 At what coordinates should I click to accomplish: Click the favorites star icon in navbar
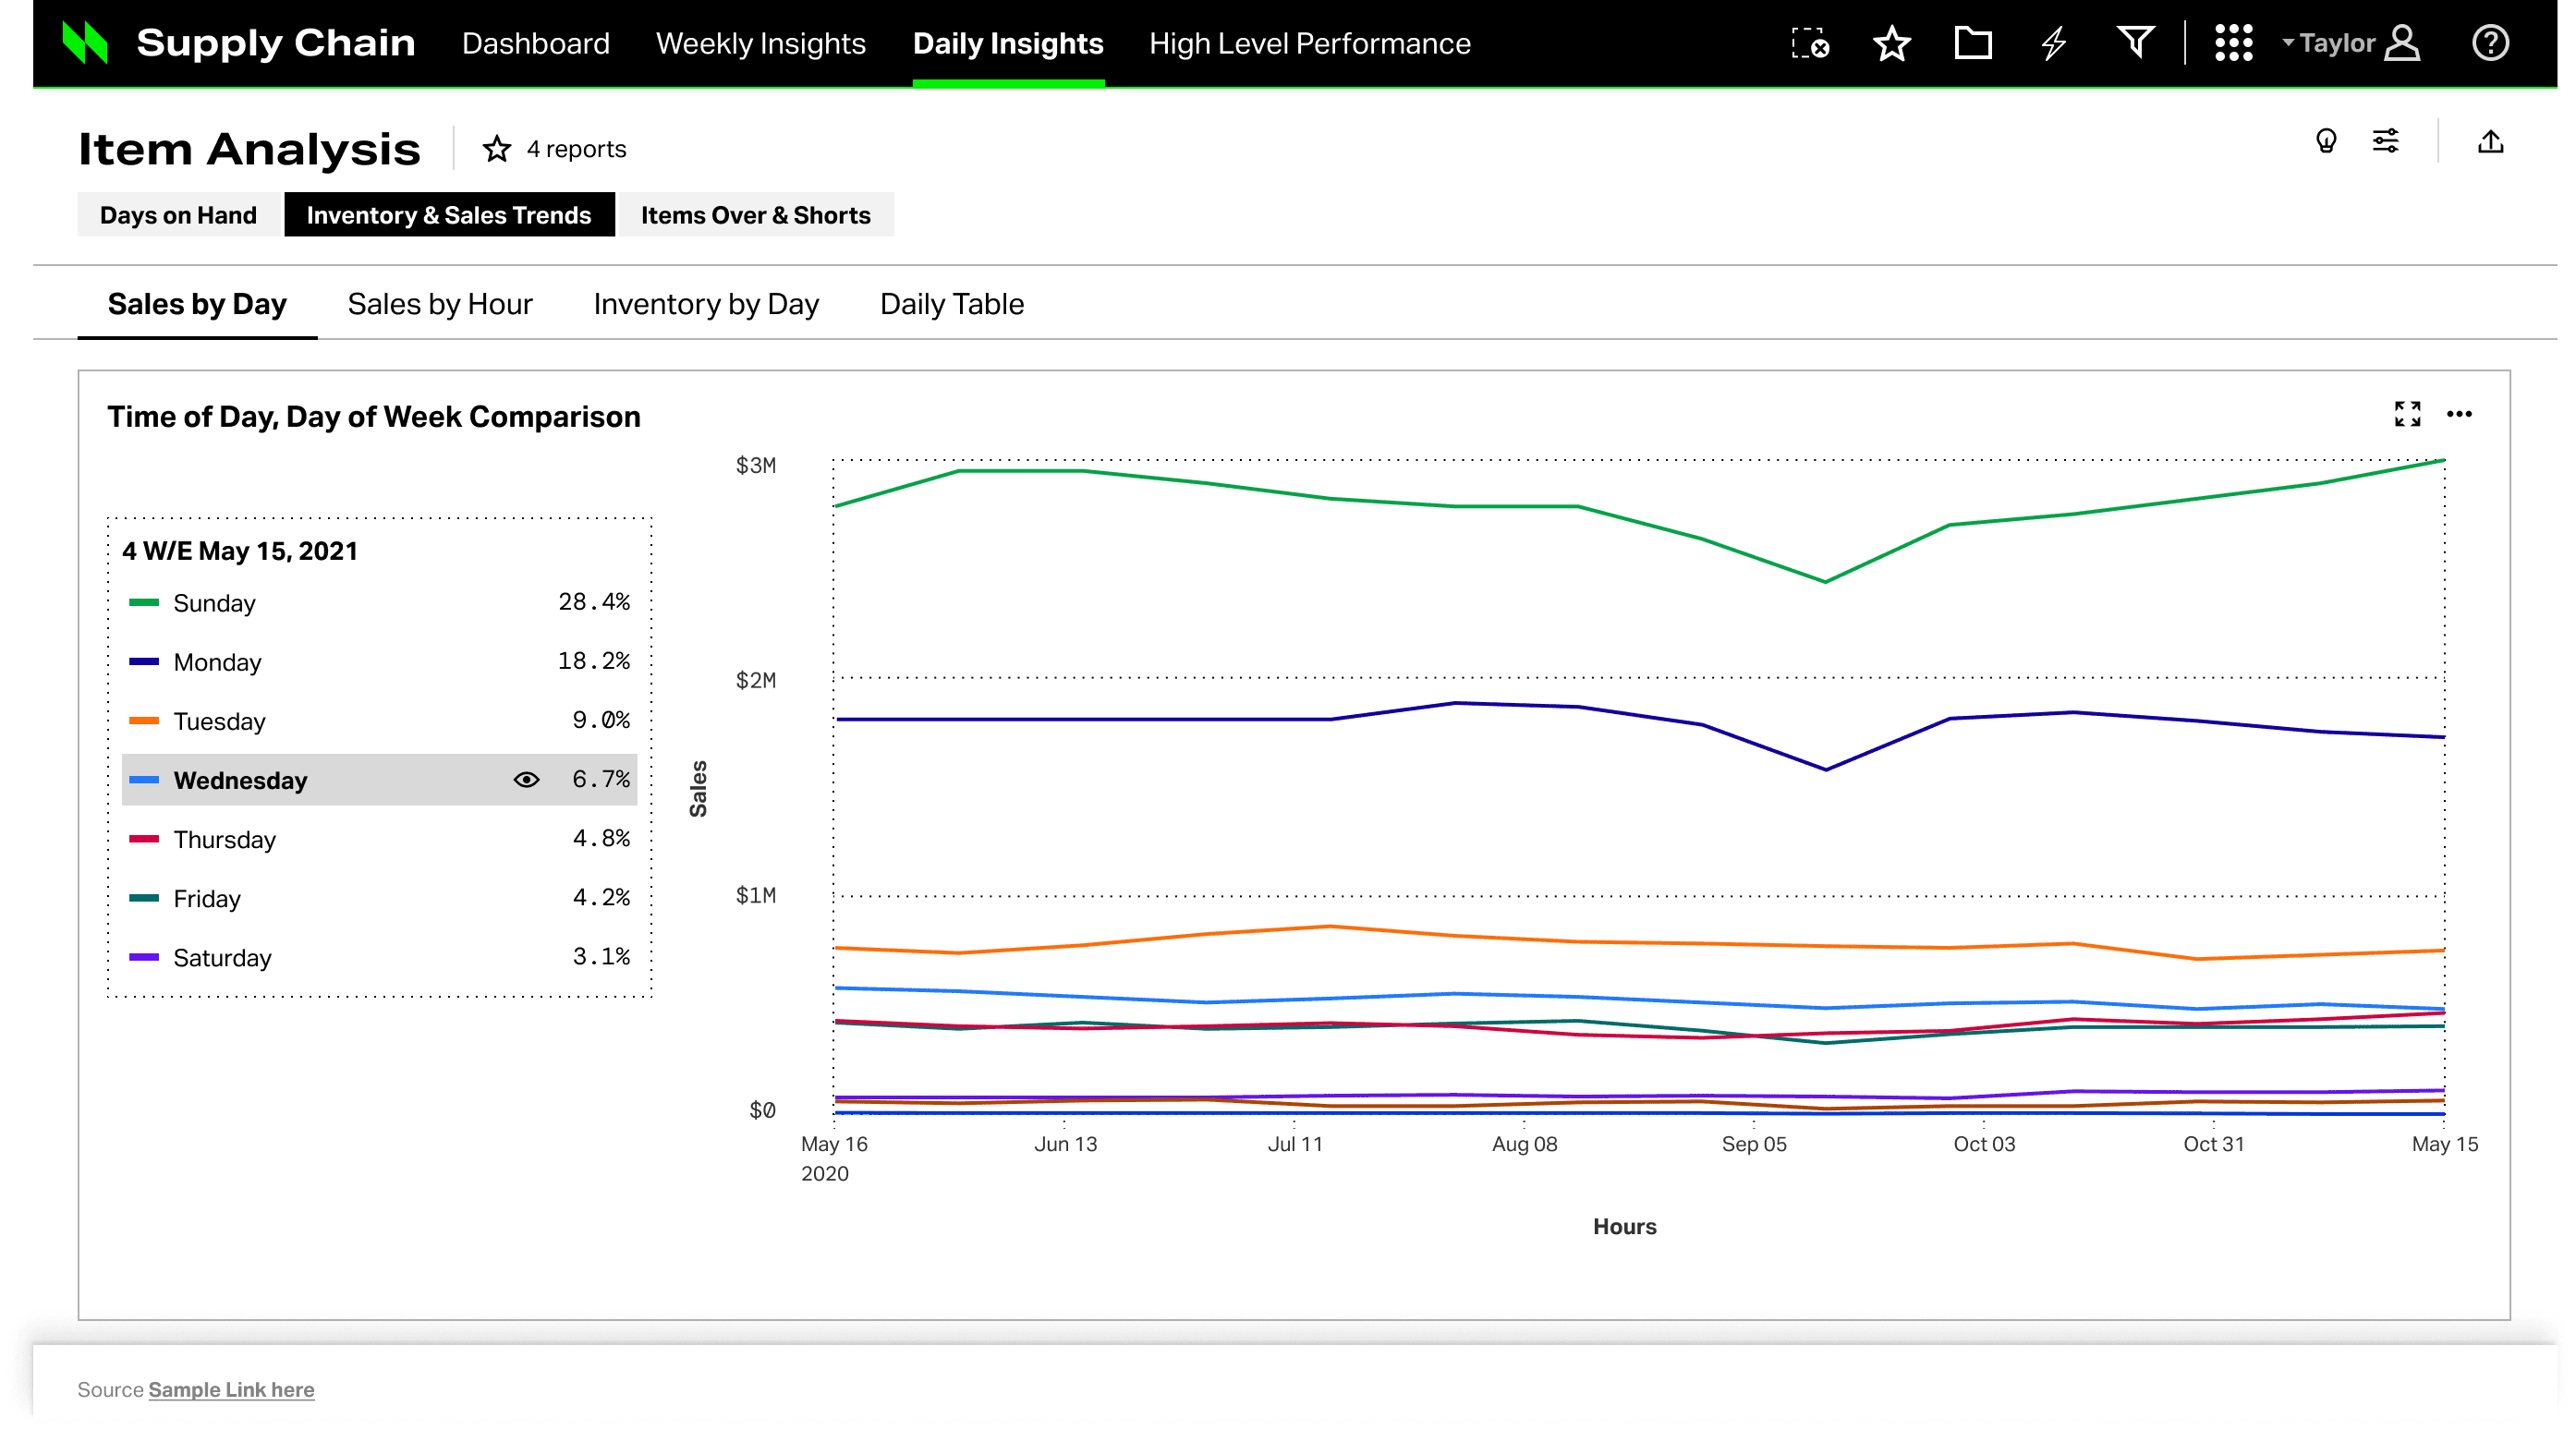[1891, 43]
